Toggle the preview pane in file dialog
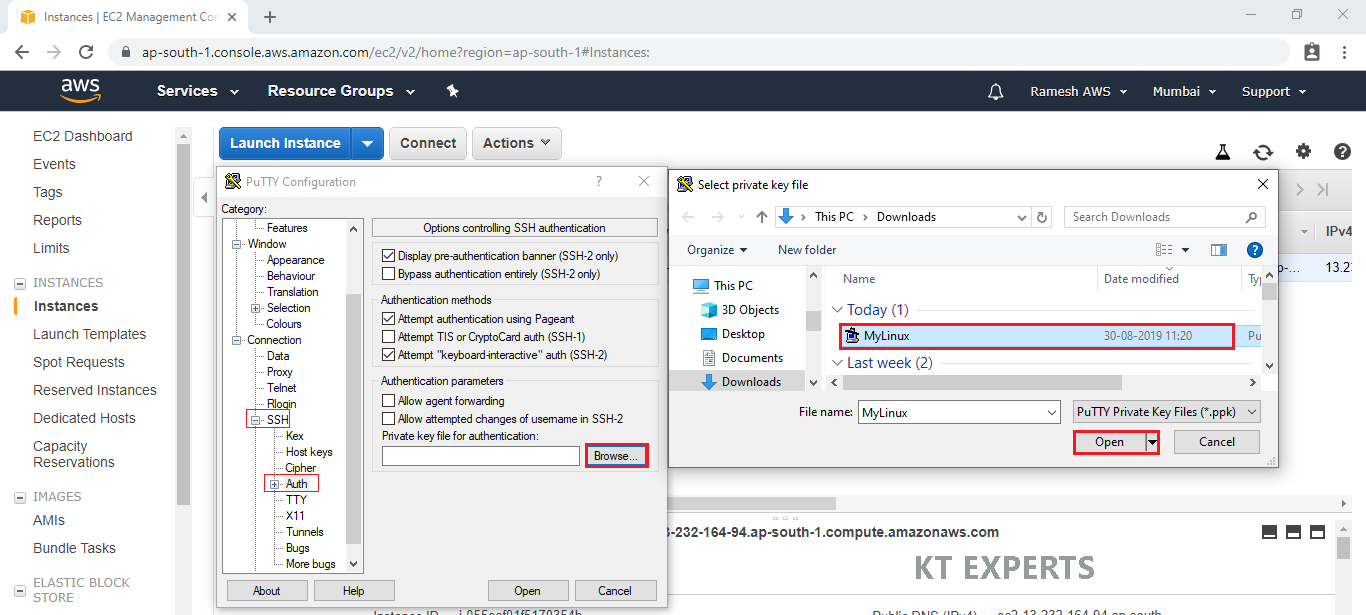1366x615 pixels. (1218, 250)
